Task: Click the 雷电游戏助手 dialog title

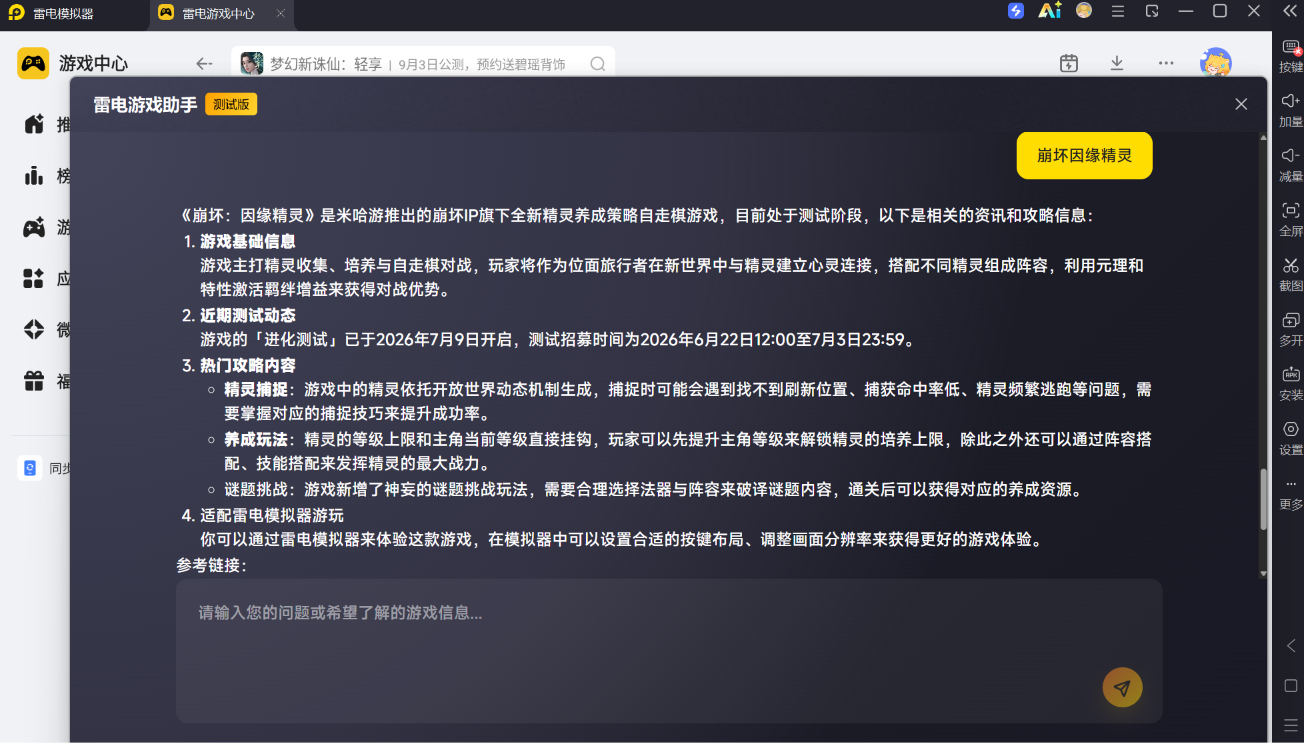Action: click(145, 105)
